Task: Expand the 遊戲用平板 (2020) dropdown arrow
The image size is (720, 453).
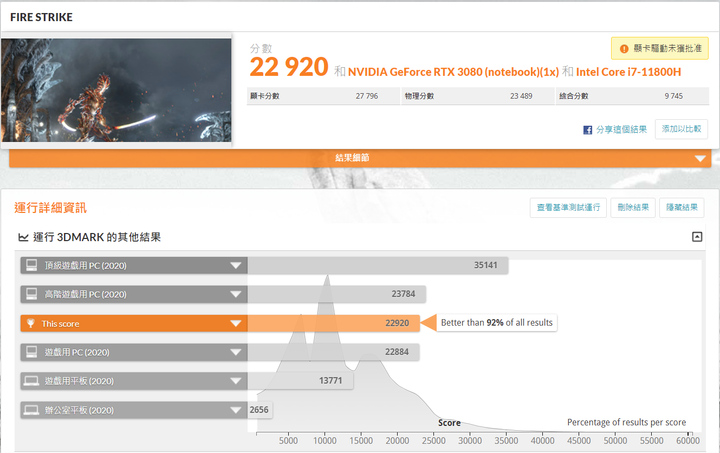Action: click(236, 381)
